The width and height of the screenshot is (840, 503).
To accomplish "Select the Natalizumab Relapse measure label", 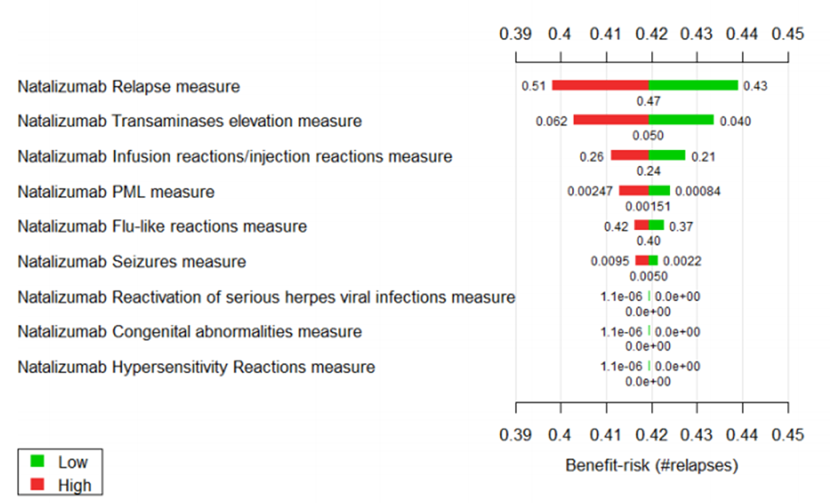I will point(128,86).
